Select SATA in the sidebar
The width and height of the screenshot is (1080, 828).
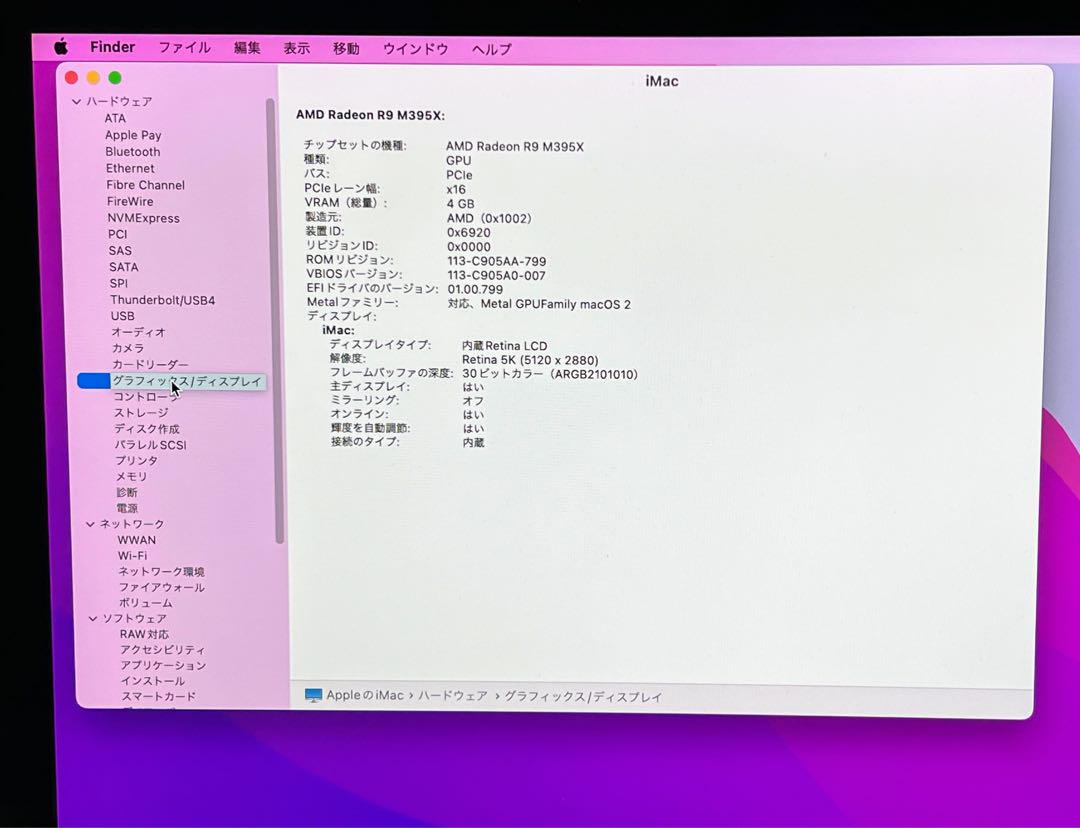tap(123, 267)
